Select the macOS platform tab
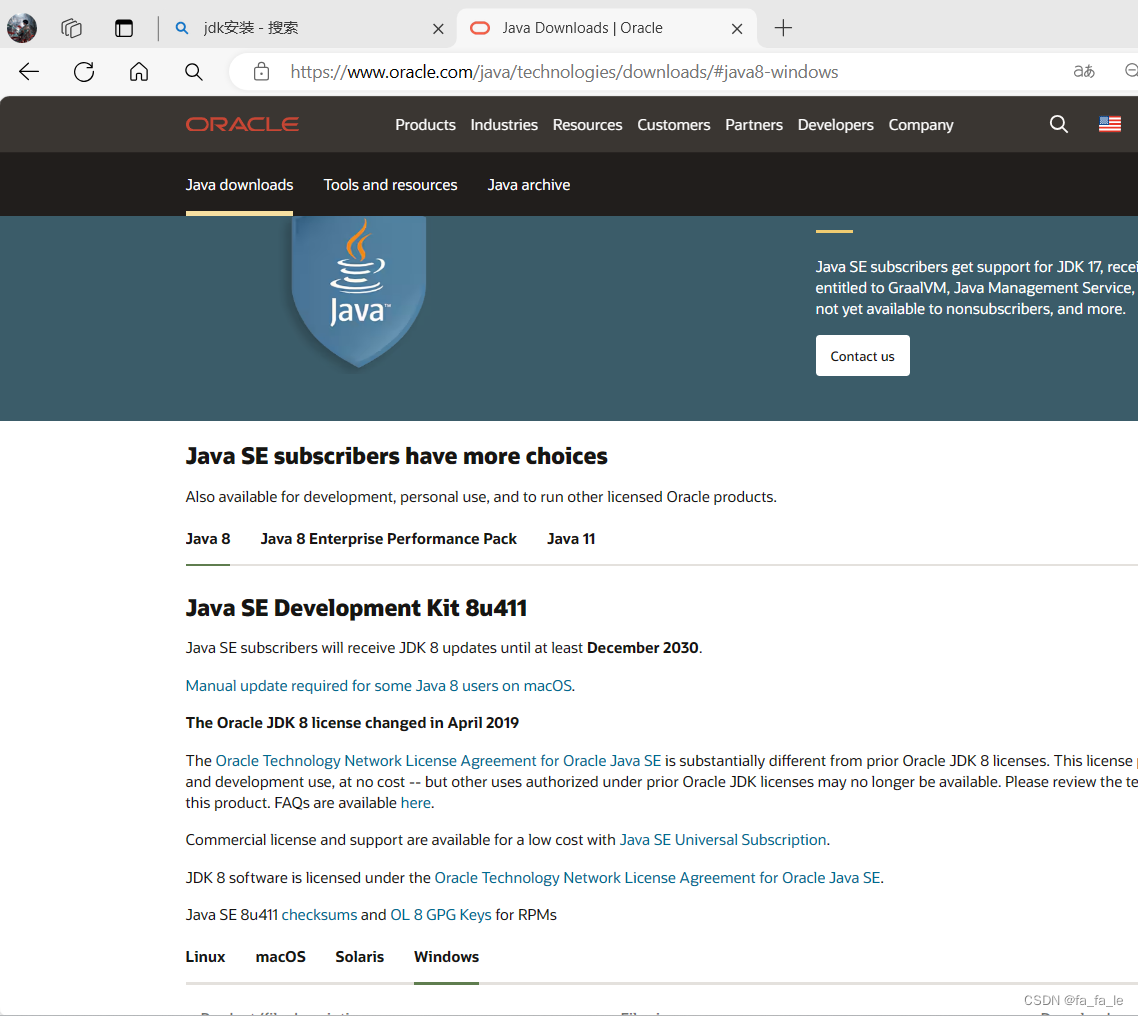Image resolution: width=1138 pixels, height=1016 pixels. pos(281,956)
